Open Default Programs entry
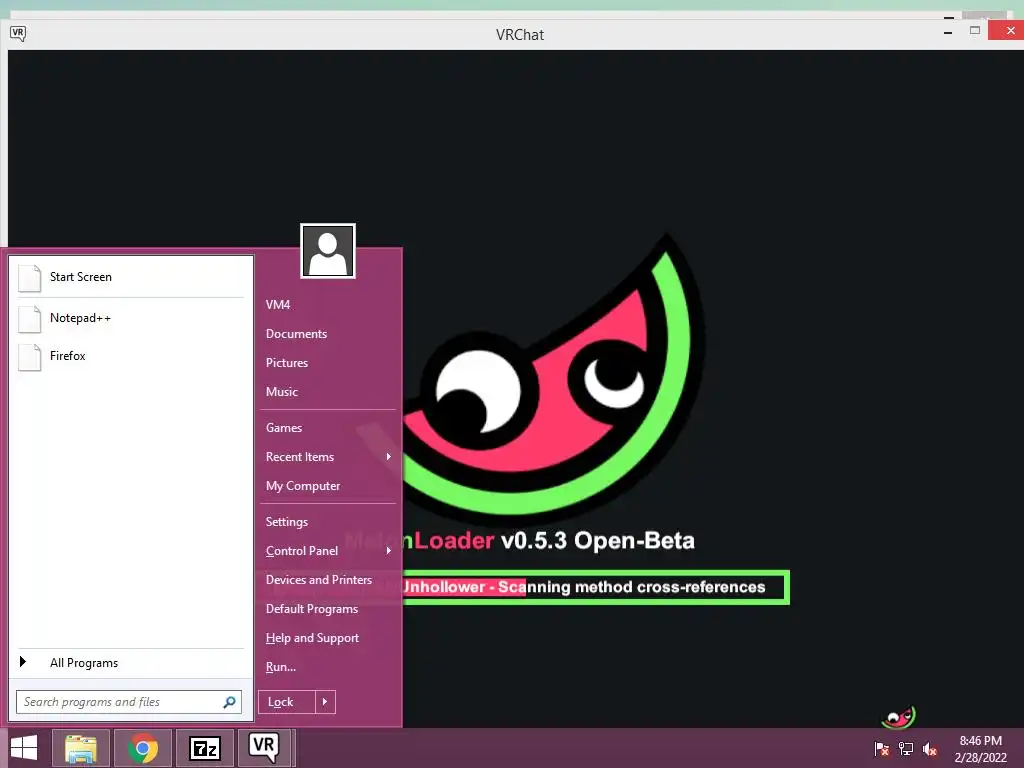 [x=312, y=609]
